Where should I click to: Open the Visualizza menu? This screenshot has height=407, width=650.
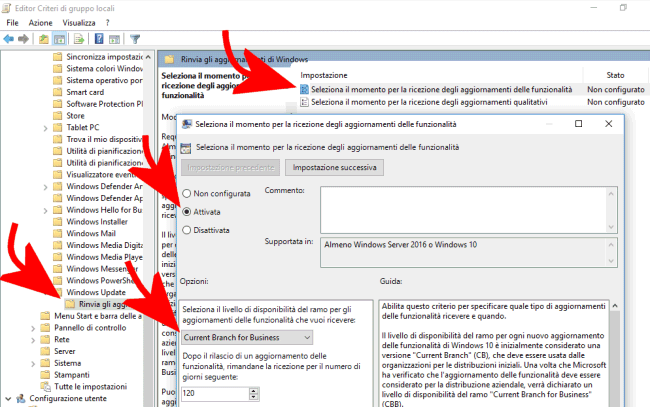79,23
